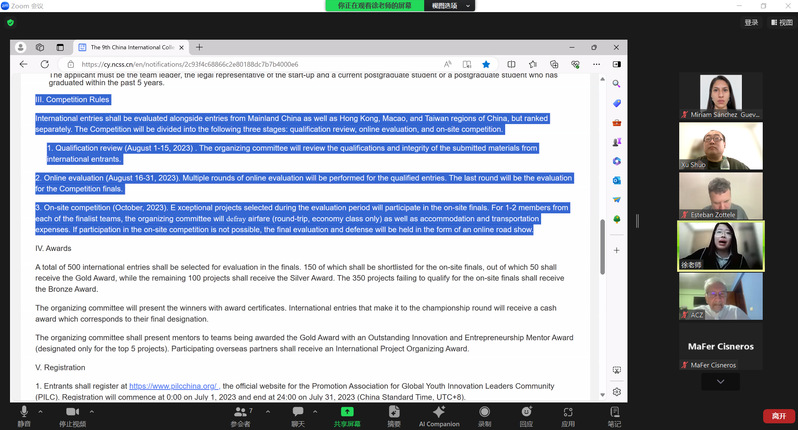Select MaFer Cisneros participant tile

(721, 347)
